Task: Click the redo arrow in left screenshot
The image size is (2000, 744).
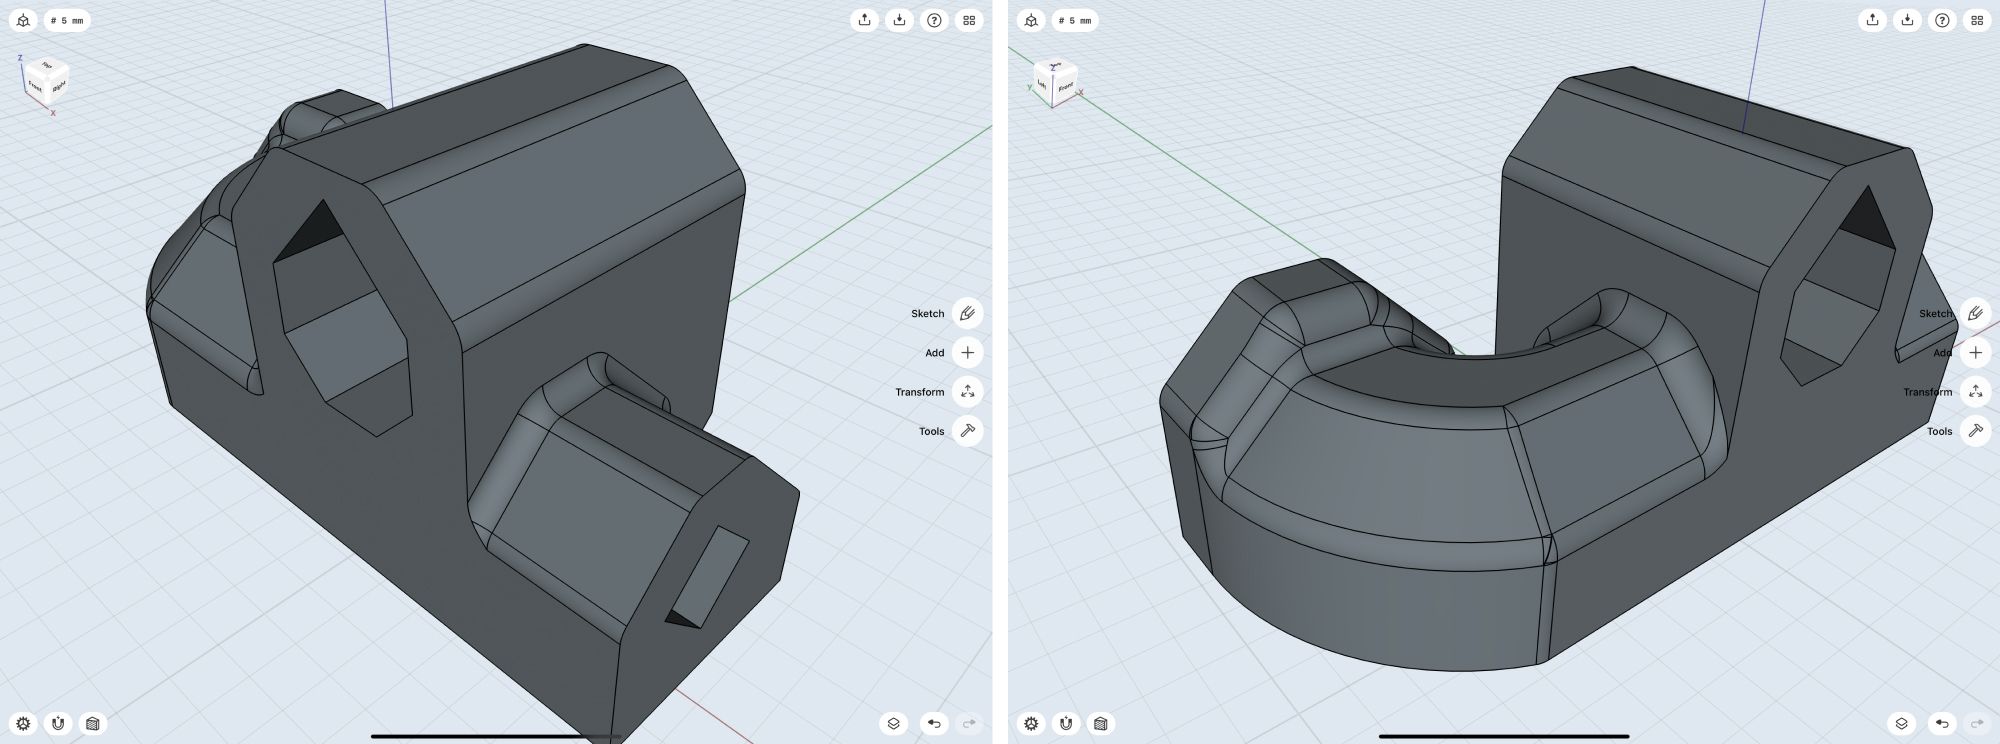Action: [x=969, y=723]
